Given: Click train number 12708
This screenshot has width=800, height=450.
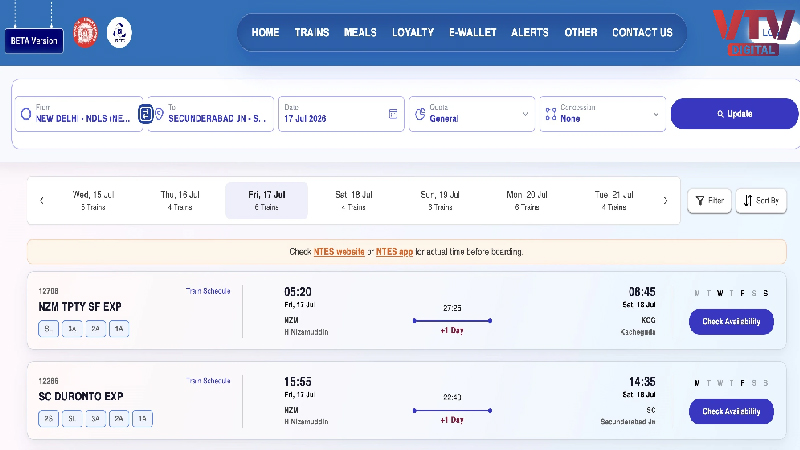Looking at the screenshot, I should [48, 291].
